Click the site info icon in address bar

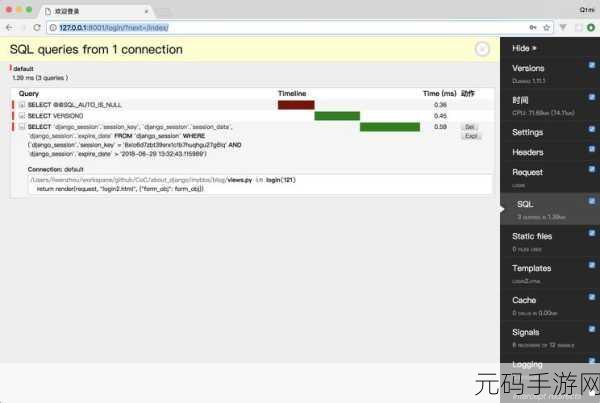pyautogui.click(x=53, y=28)
